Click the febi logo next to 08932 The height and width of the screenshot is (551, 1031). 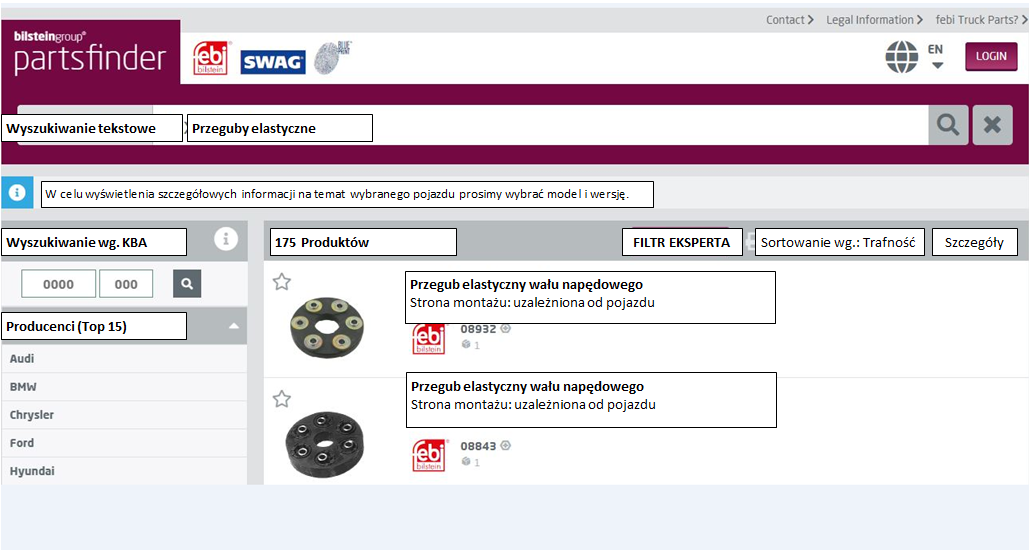(x=429, y=339)
